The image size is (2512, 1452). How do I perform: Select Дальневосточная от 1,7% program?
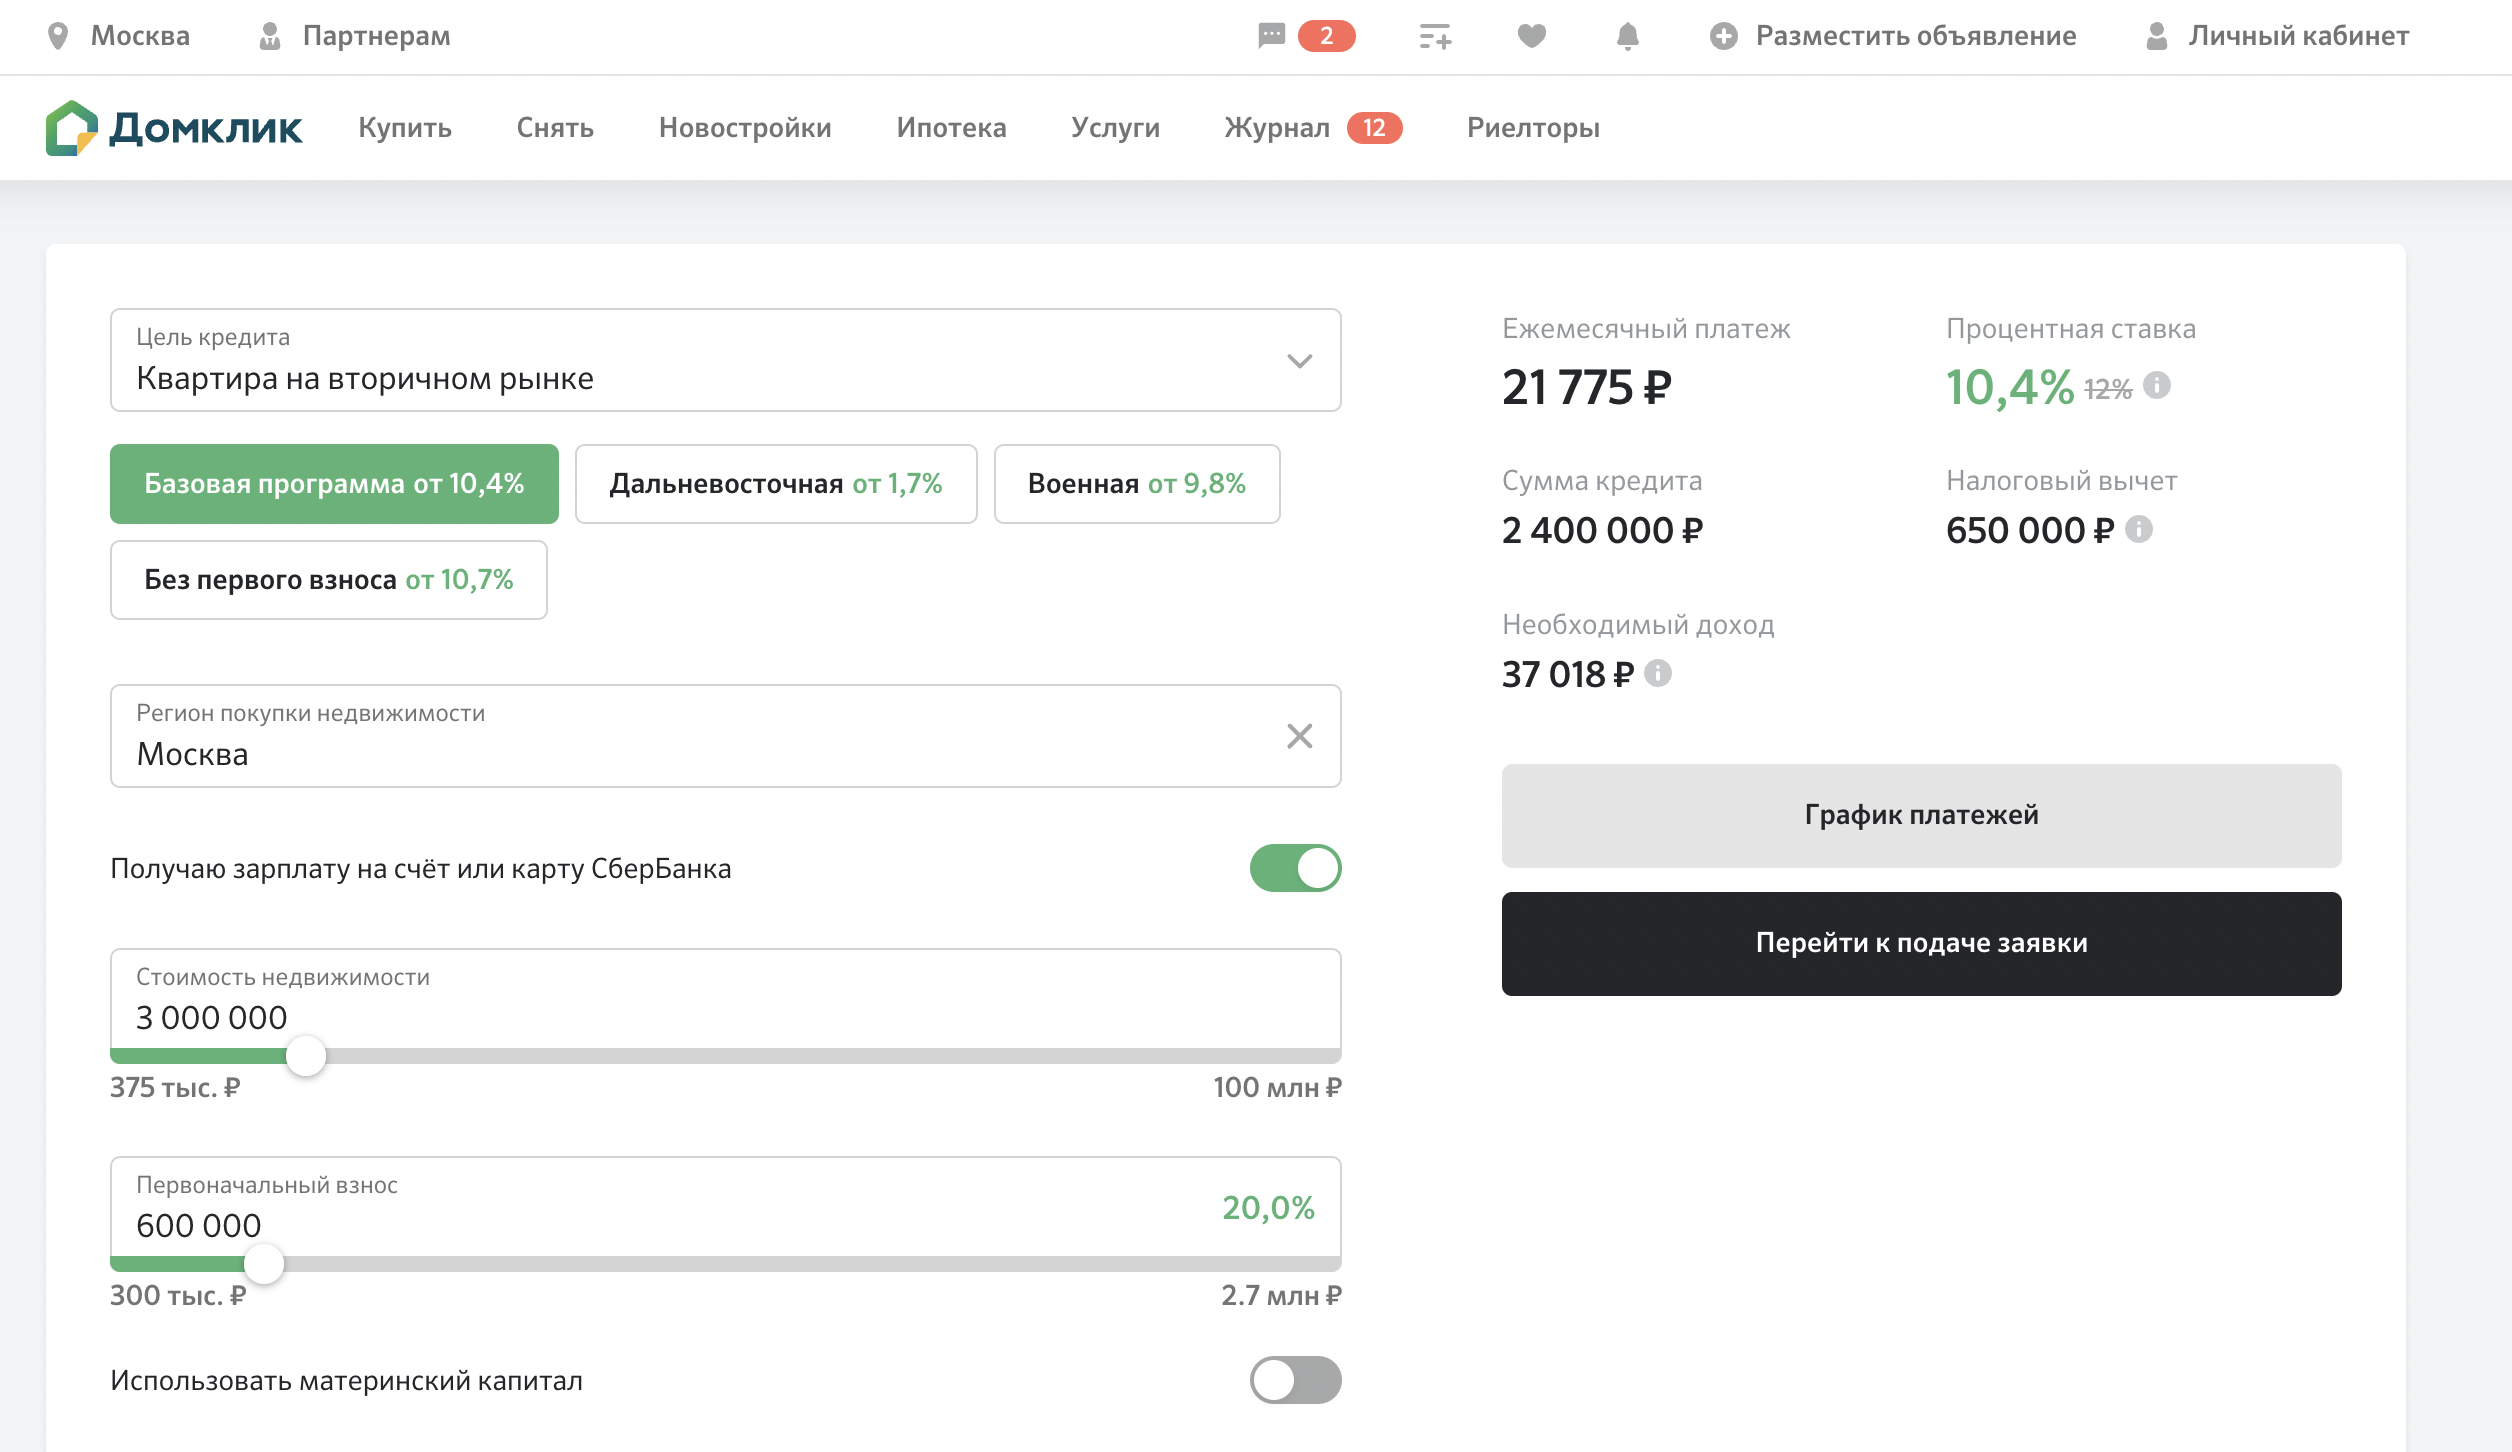click(x=776, y=484)
